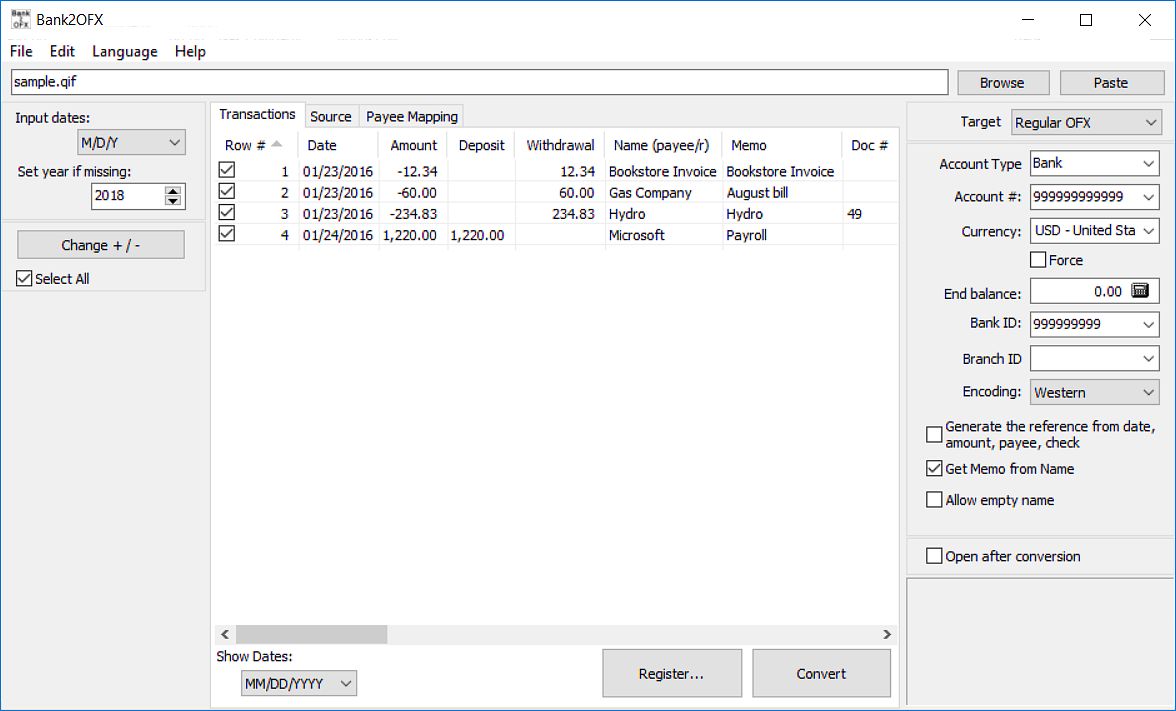This screenshot has height=711, width=1176.
Task: Open the Help menu
Action: click(x=190, y=51)
